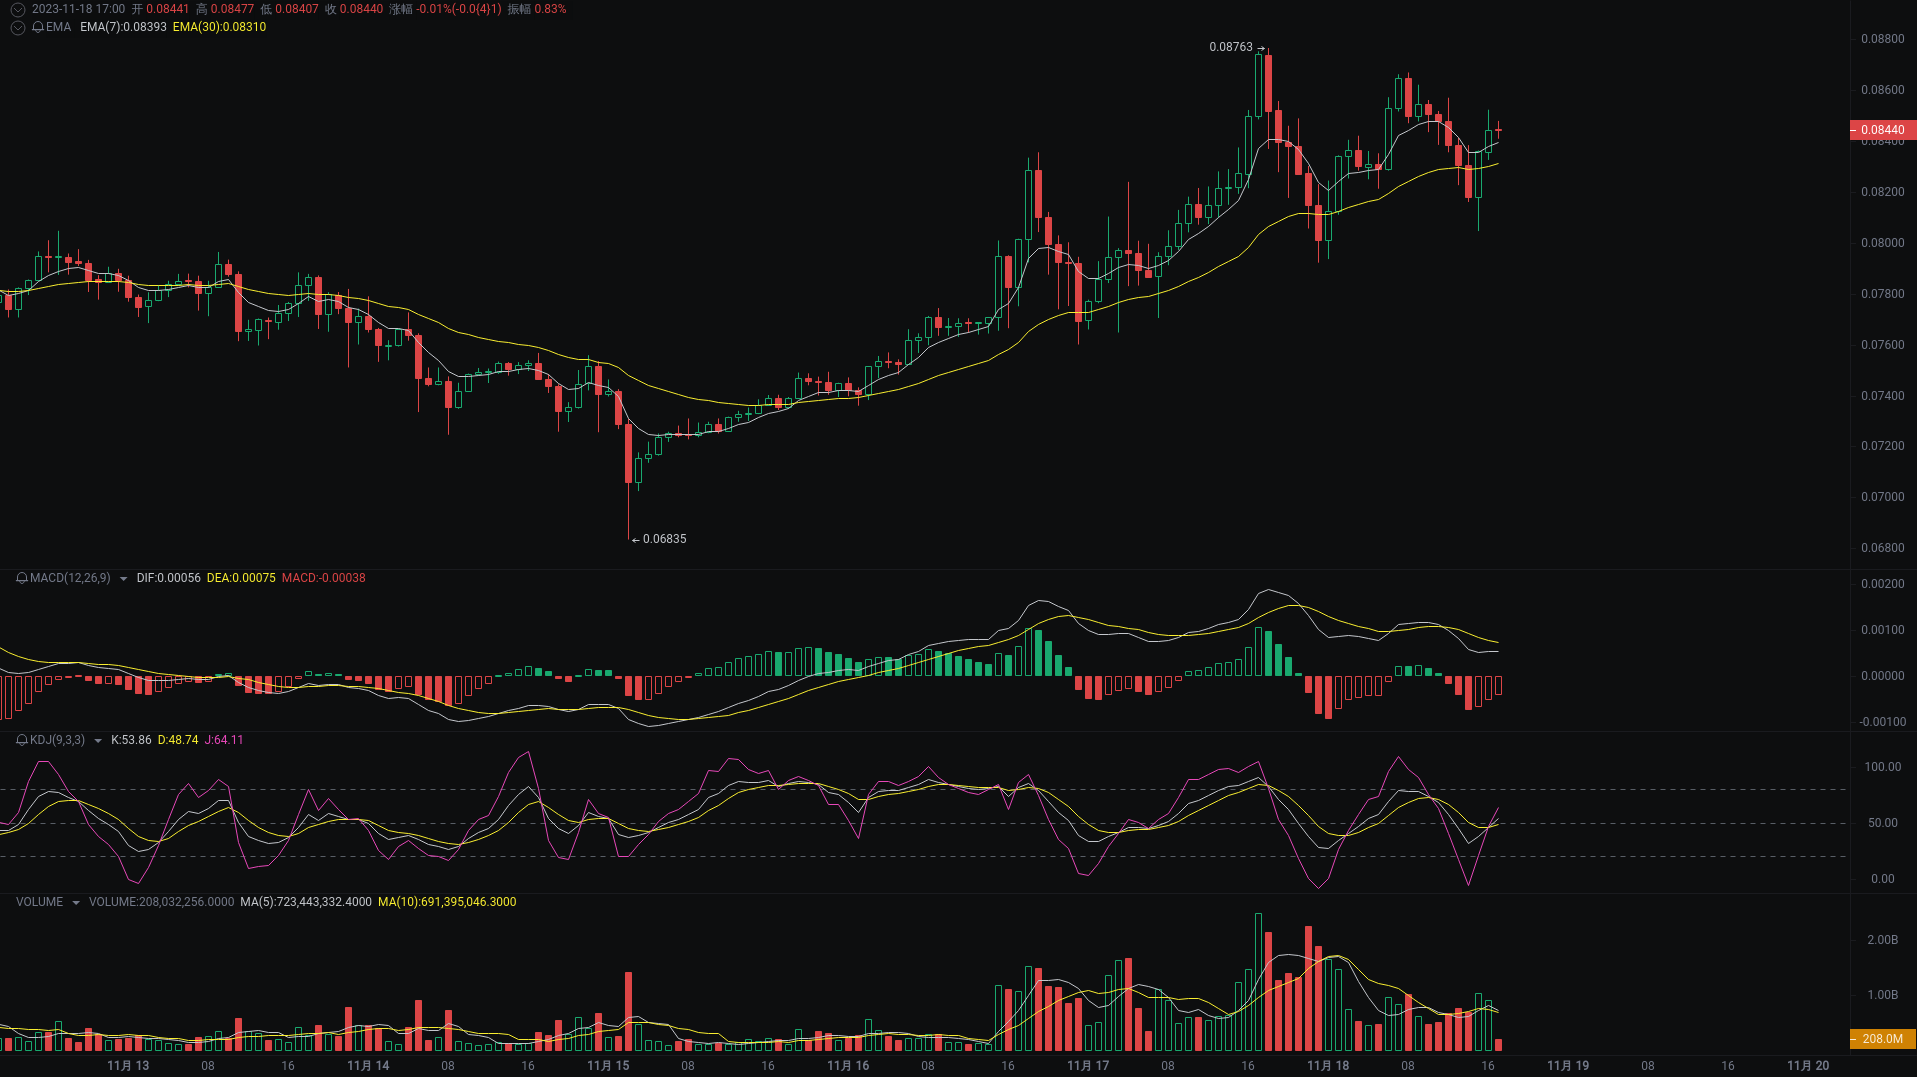
Task: Click the orange volume tag 208.0M
Action: (x=1882, y=1039)
